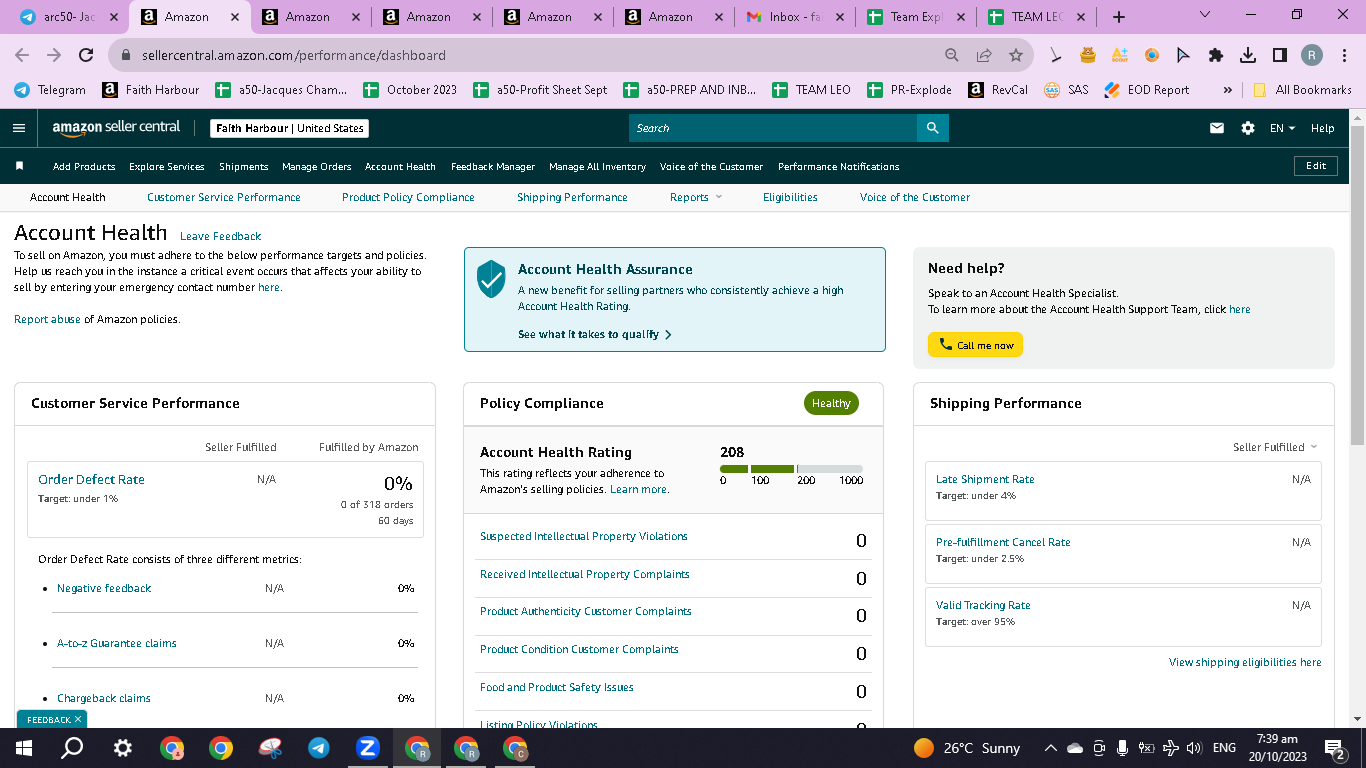
Task: Click the Edit button in favorites bar
Action: point(1316,166)
